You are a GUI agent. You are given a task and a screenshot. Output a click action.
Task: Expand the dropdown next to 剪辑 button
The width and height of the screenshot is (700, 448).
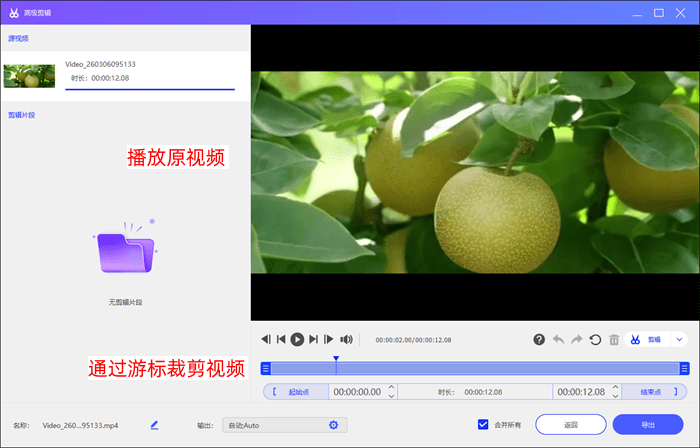click(x=679, y=340)
